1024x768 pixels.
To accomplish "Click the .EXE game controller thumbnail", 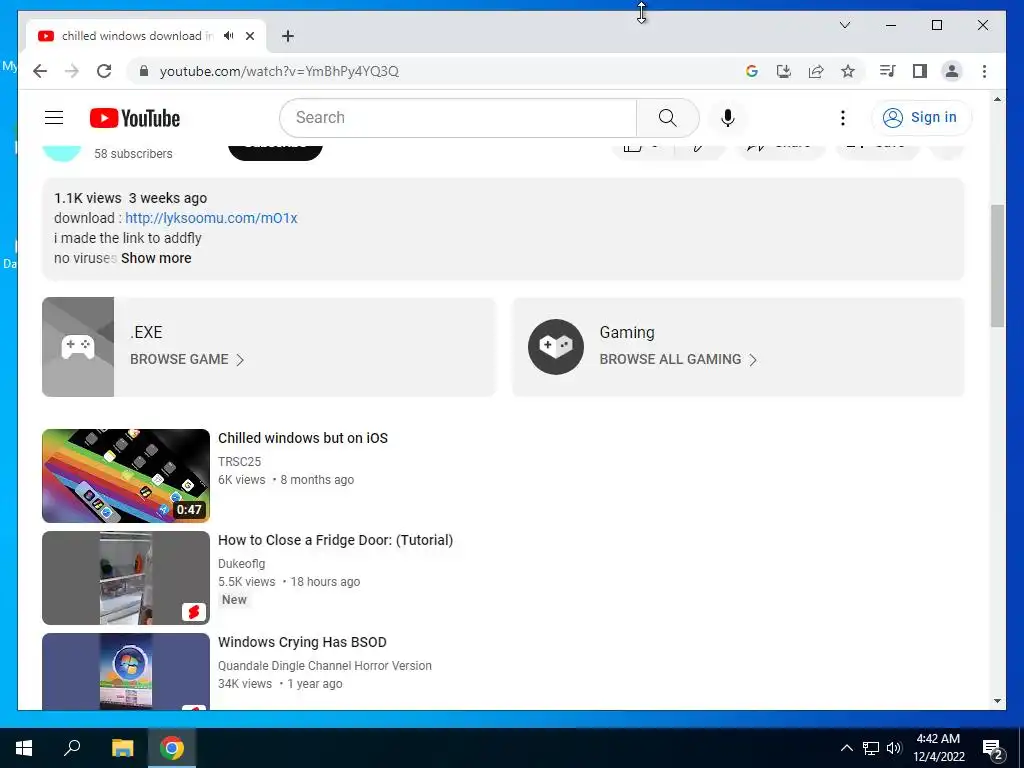I will tap(78, 347).
